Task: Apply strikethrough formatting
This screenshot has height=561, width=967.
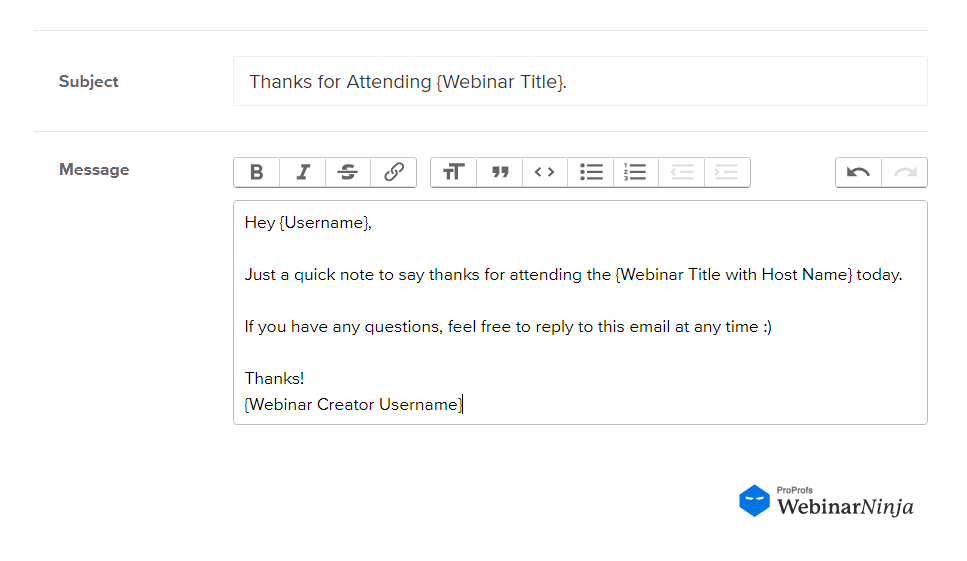Action: point(348,172)
